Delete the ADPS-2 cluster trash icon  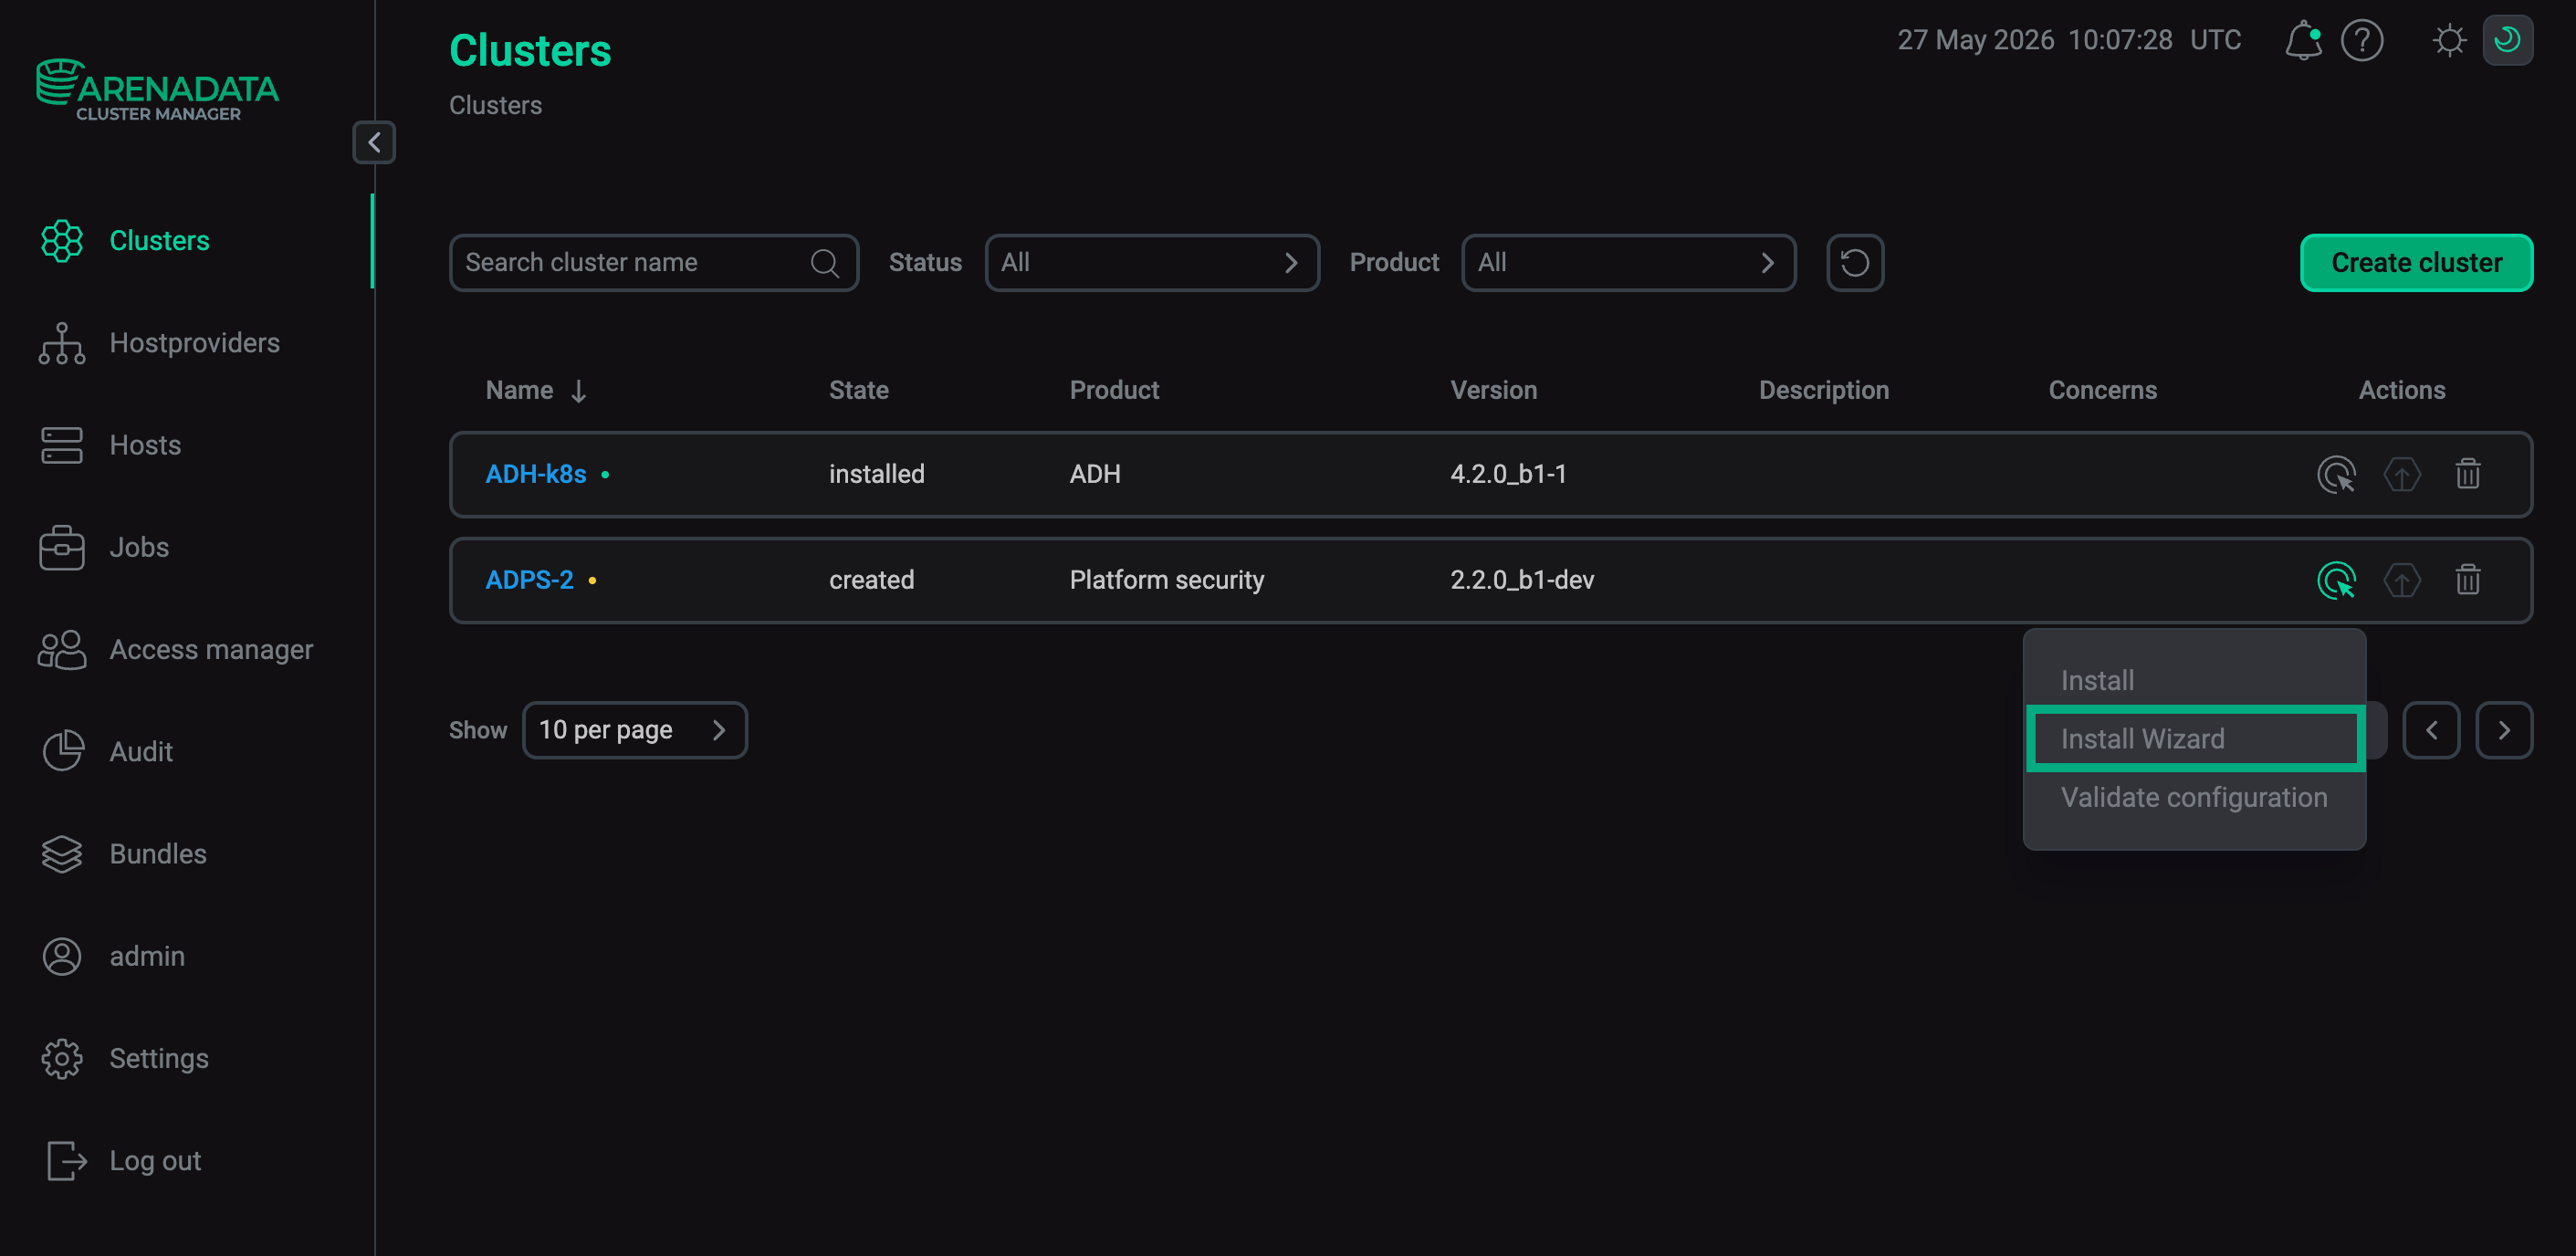point(2467,580)
